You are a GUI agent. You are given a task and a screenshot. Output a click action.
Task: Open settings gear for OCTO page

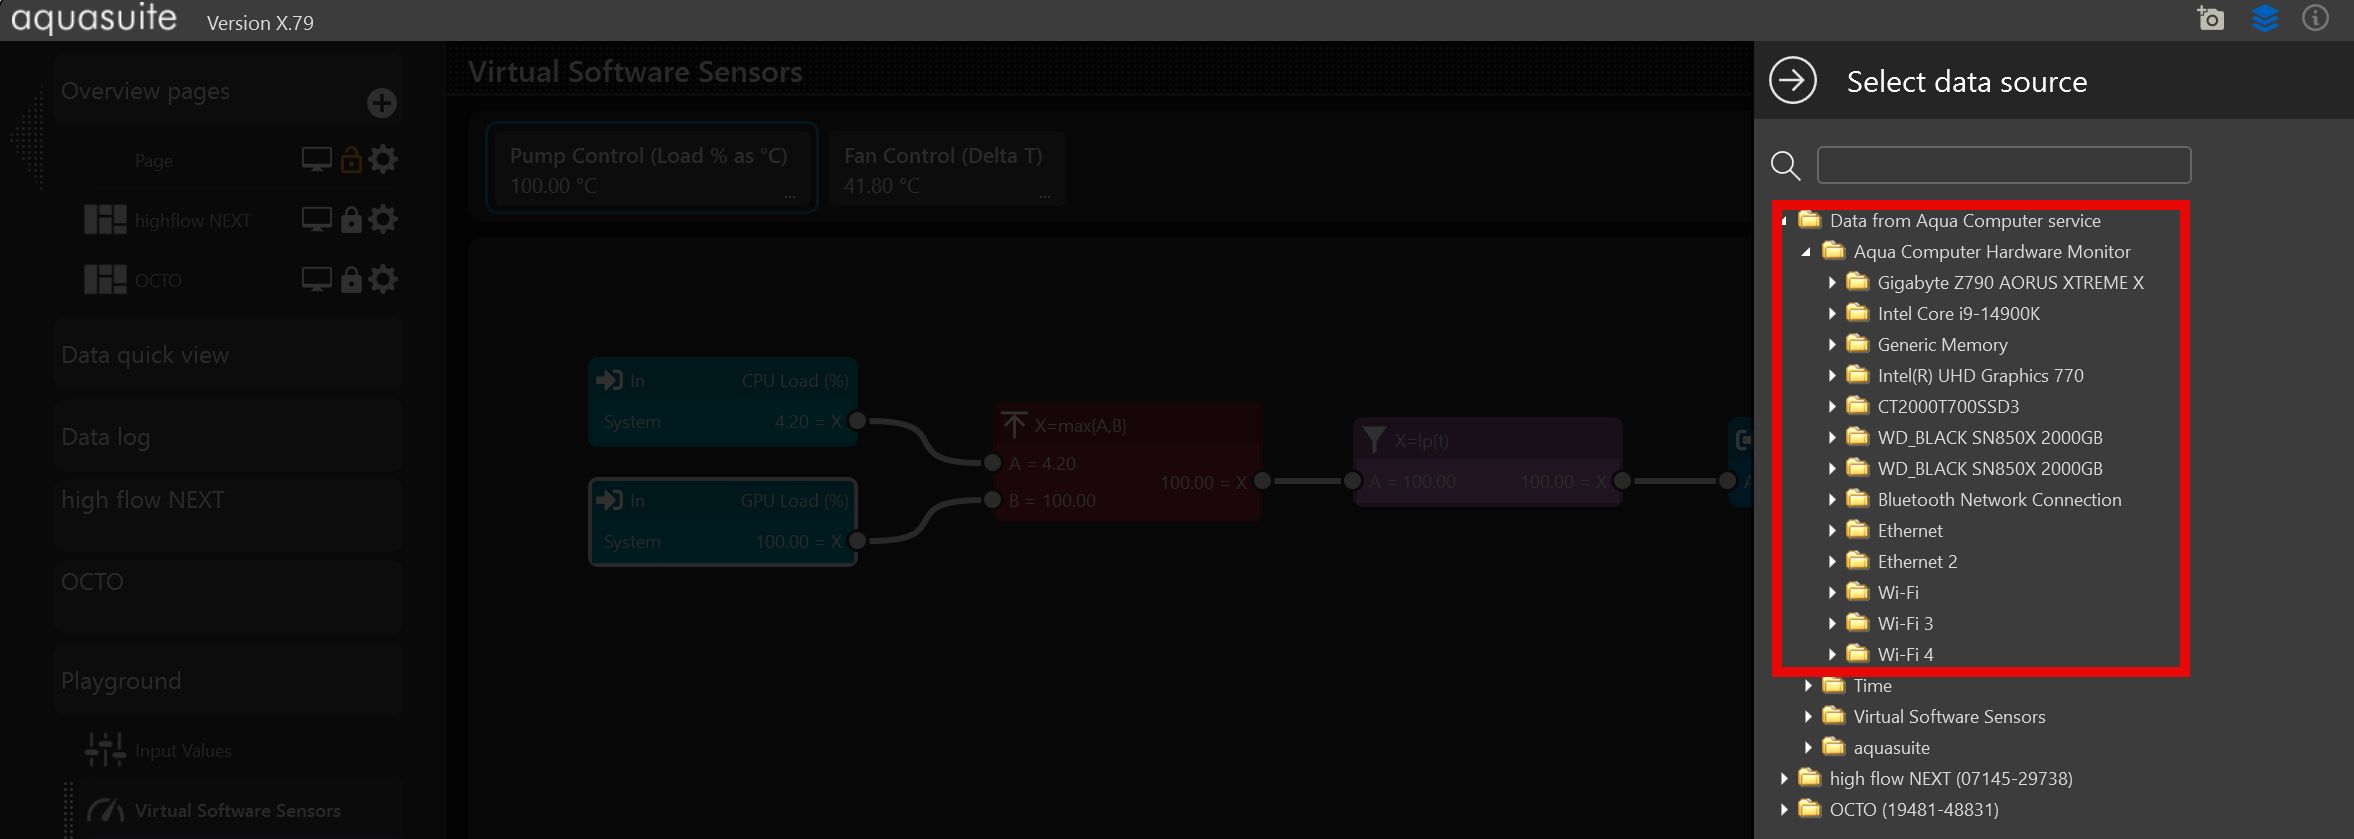point(383,279)
